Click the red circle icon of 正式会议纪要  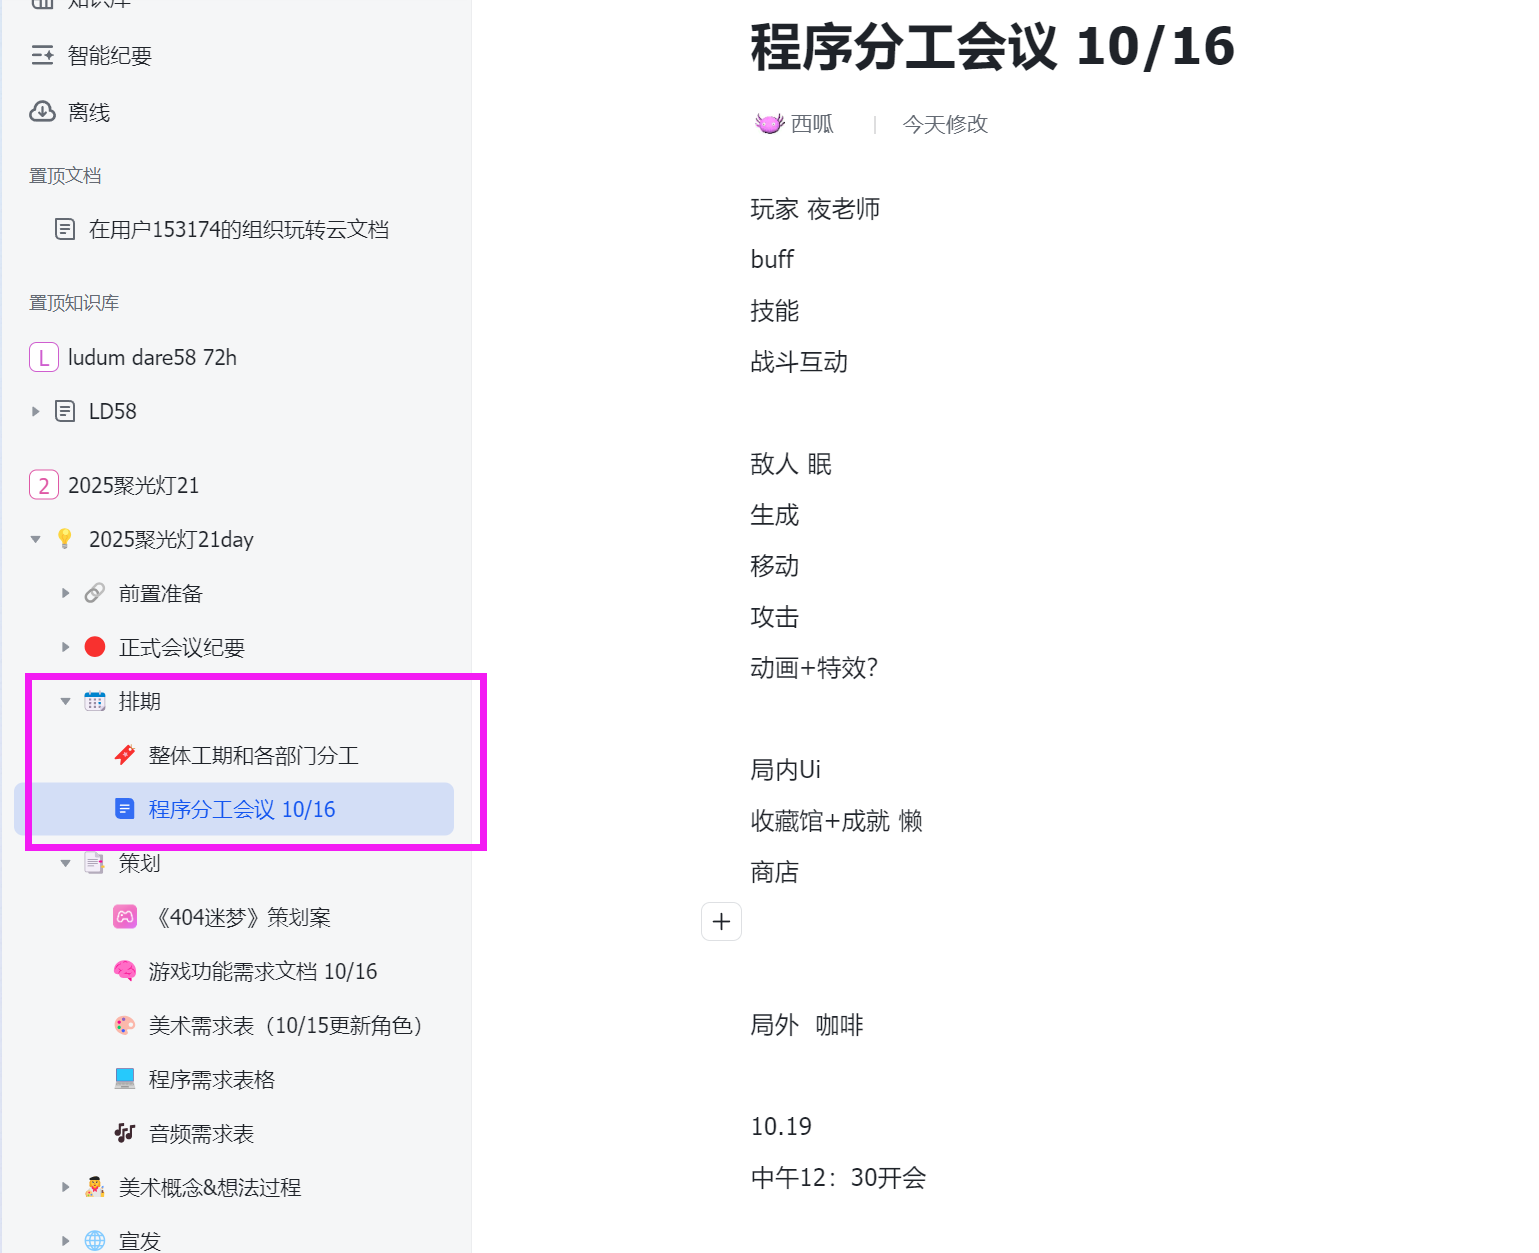95,647
